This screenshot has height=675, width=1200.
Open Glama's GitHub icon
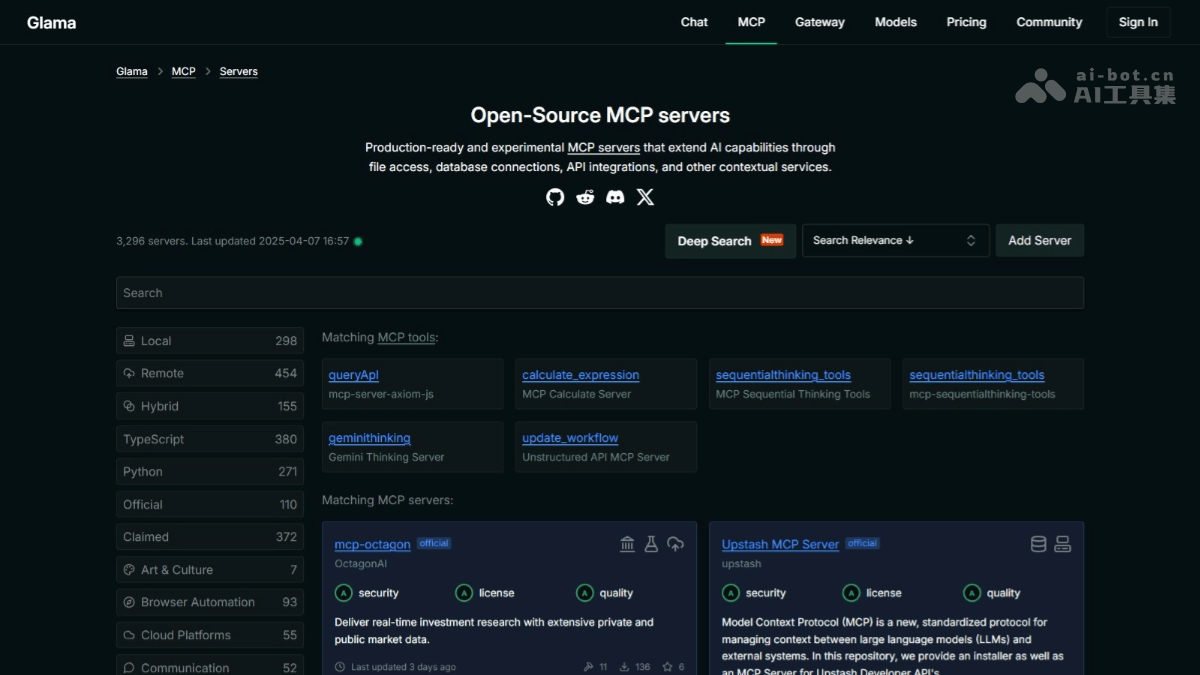tap(555, 197)
